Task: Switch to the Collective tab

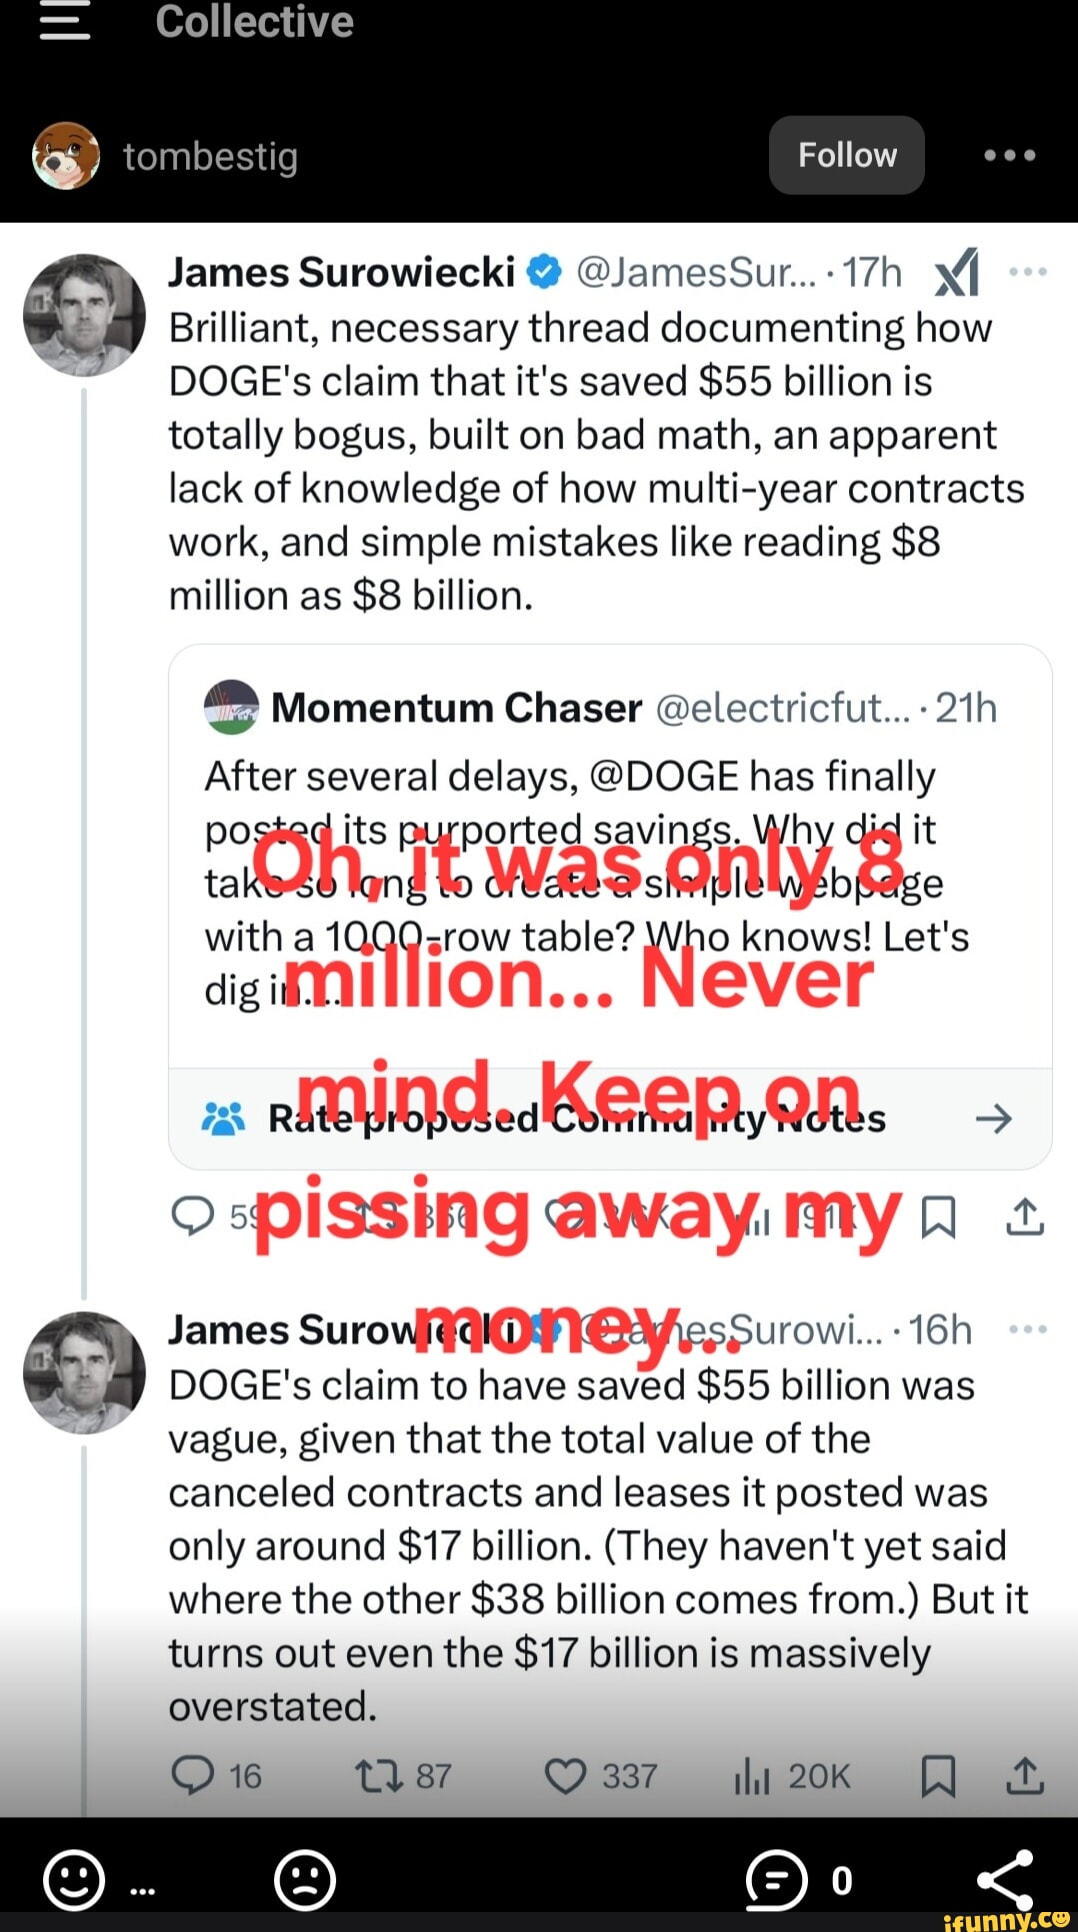Action: tap(253, 22)
